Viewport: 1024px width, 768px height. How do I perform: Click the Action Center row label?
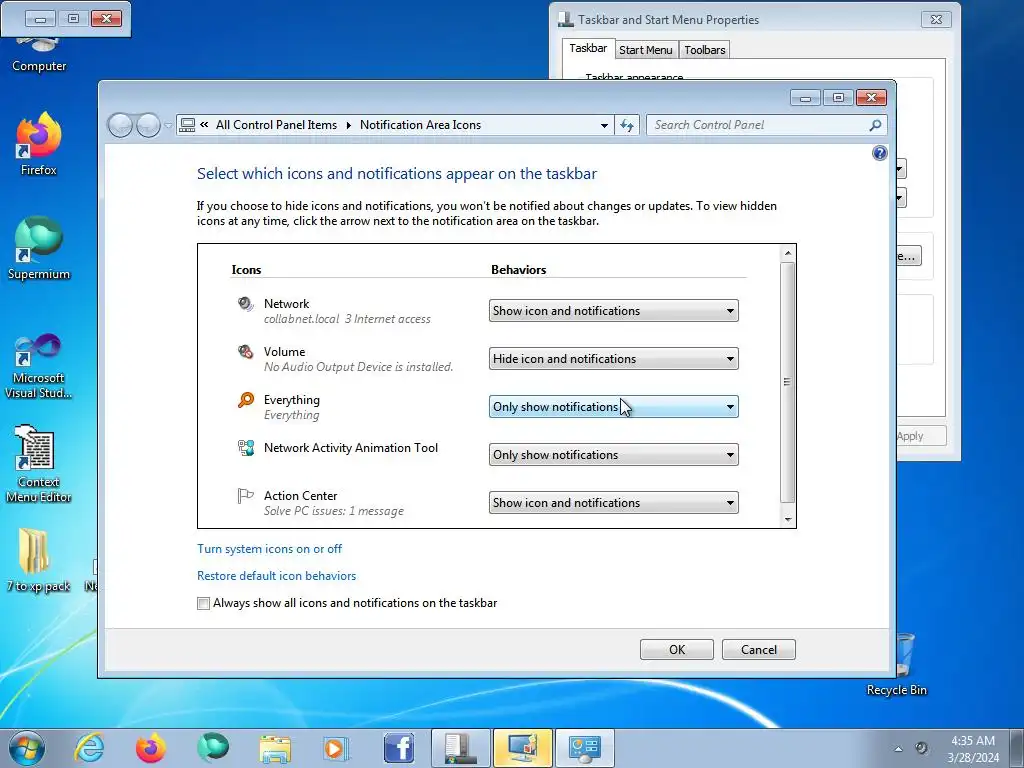[x=300, y=496]
